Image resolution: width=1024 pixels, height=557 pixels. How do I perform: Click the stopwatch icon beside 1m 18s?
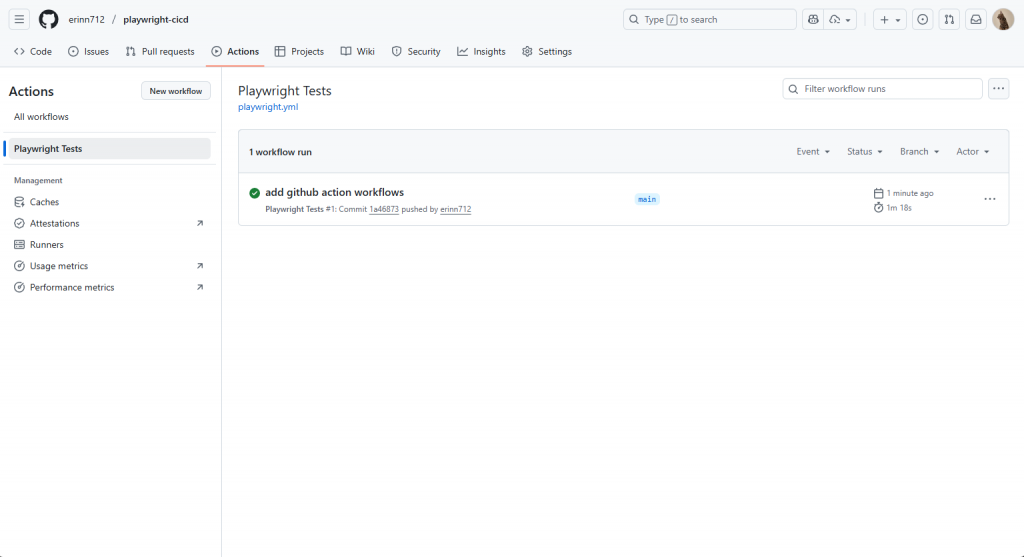tap(878, 208)
